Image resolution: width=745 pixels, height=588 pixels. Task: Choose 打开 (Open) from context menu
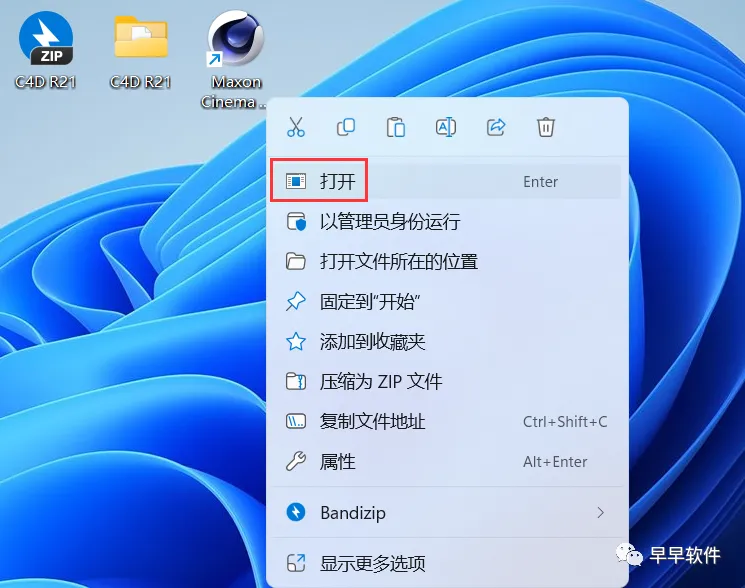pyautogui.click(x=447, y=181)
